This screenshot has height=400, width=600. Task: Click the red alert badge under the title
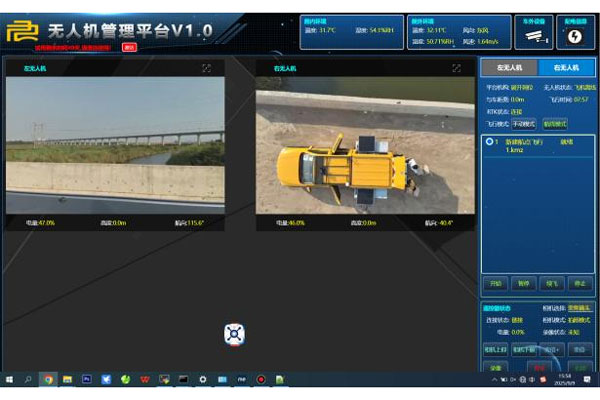point(129,46)
